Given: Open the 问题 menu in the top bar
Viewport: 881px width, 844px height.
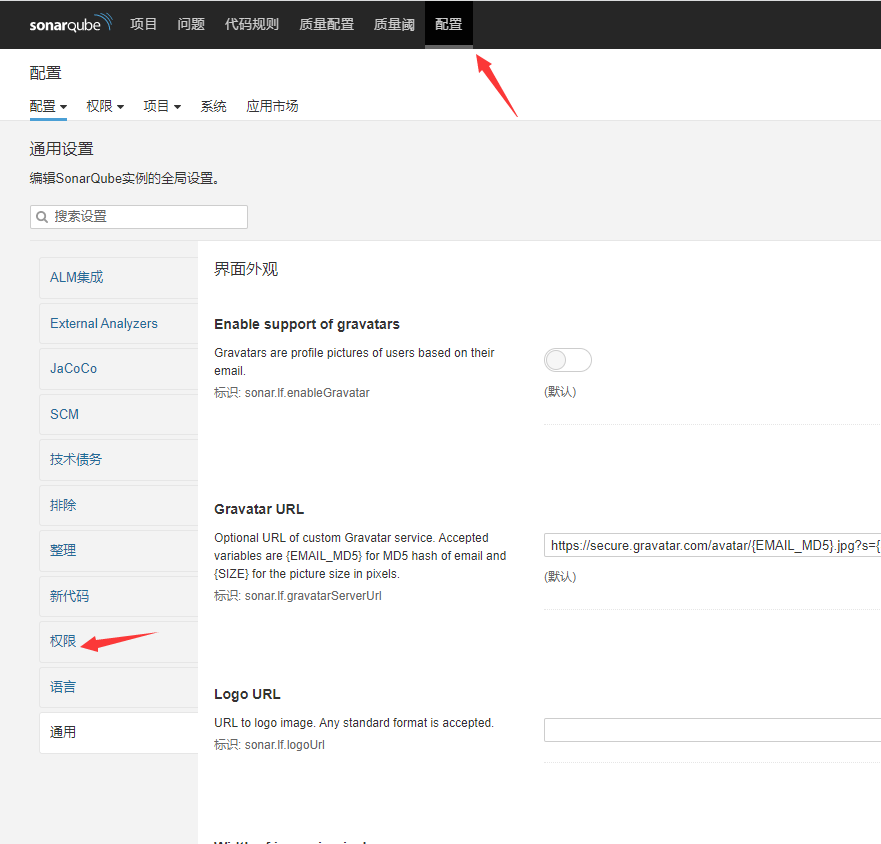Looking at the screenshot, I should [x=190, y=24].
